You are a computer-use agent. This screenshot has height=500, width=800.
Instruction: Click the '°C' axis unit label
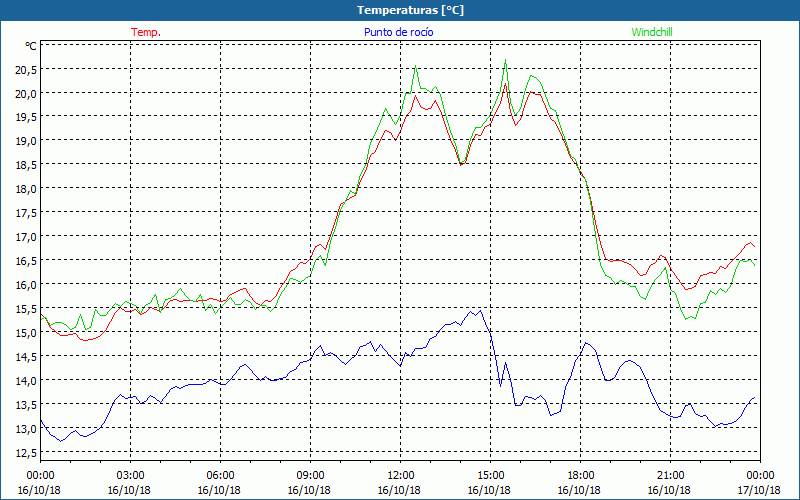coord(31,46)
